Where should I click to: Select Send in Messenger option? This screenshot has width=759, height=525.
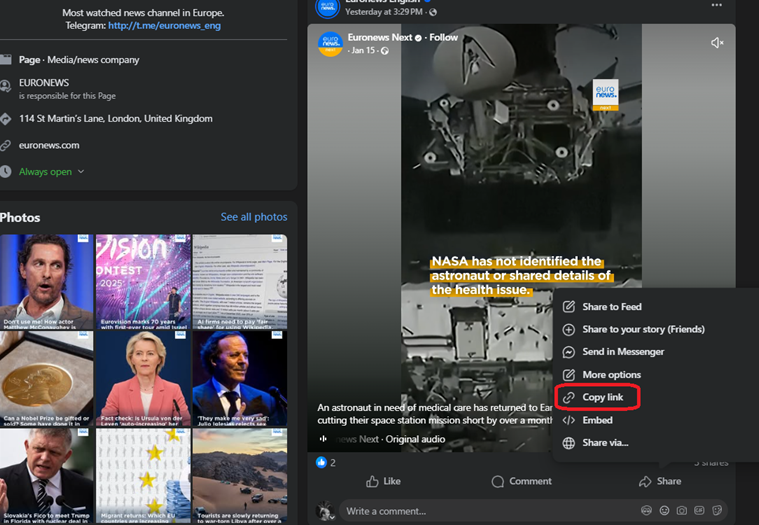point(623,352)
